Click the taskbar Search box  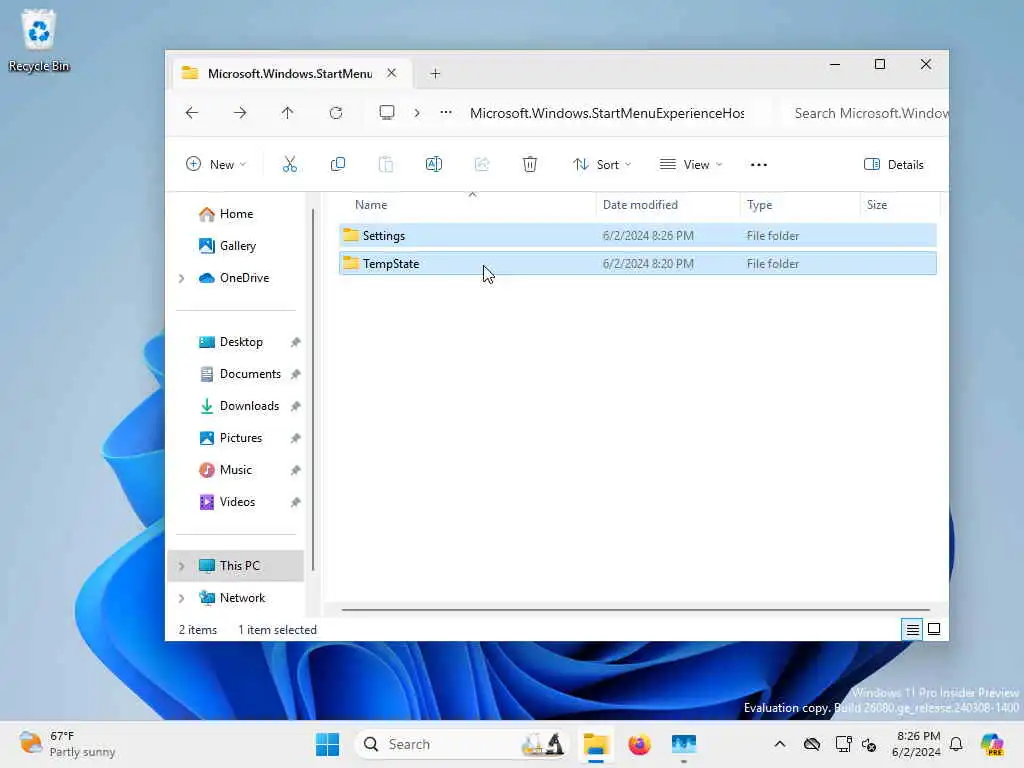tap(462, 744)
